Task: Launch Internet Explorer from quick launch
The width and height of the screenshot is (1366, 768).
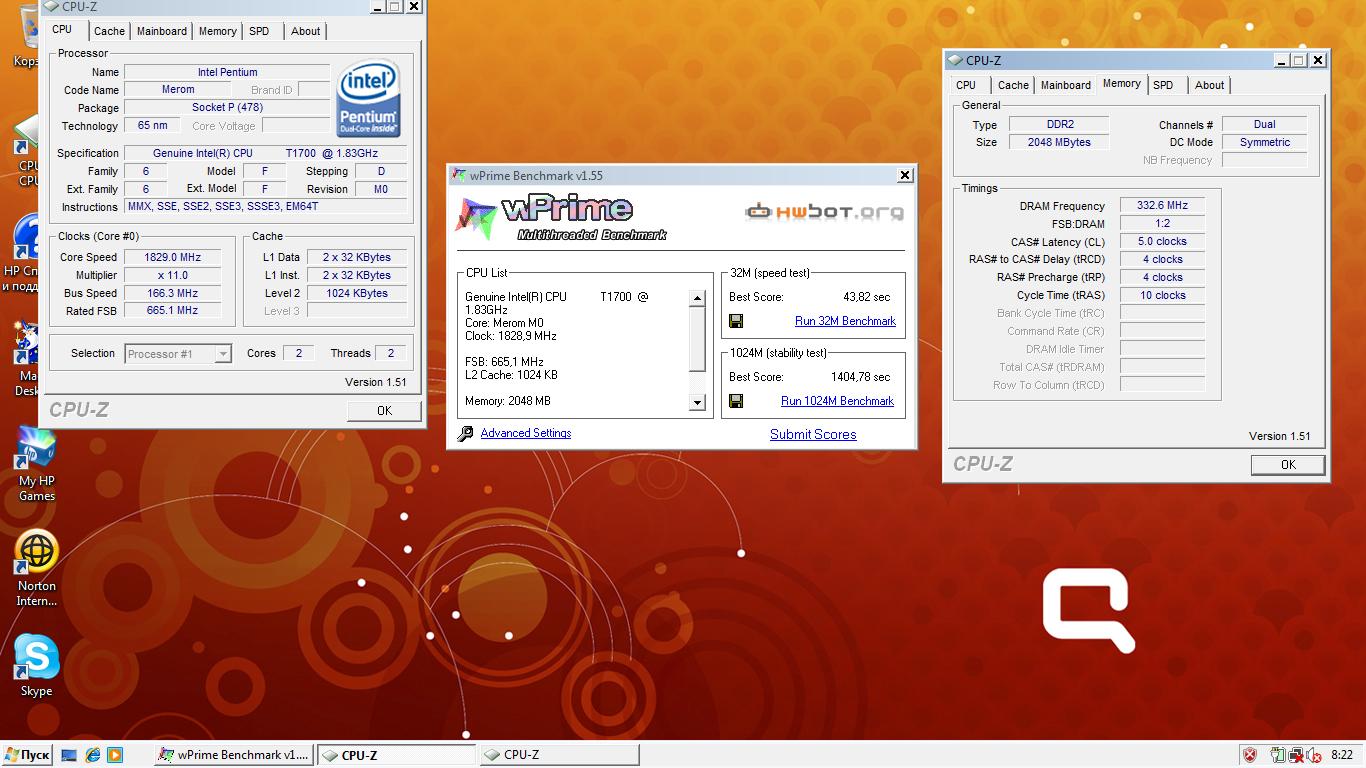Action: [93, 755]
